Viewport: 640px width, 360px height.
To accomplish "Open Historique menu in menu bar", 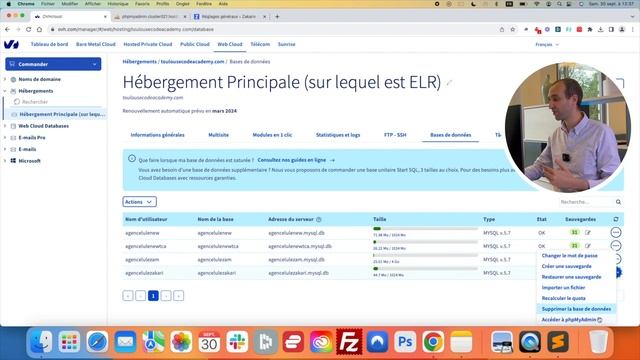I will point(118,4).
